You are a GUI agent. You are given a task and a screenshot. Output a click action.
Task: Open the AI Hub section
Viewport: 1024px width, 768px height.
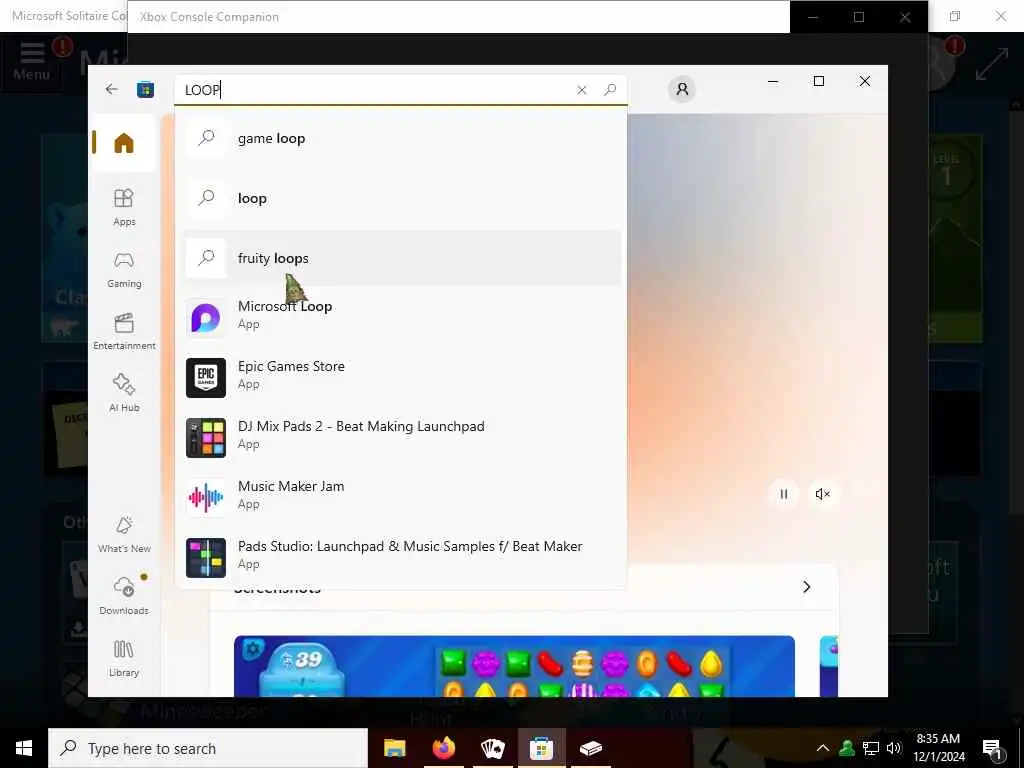(x=123, y=393)
